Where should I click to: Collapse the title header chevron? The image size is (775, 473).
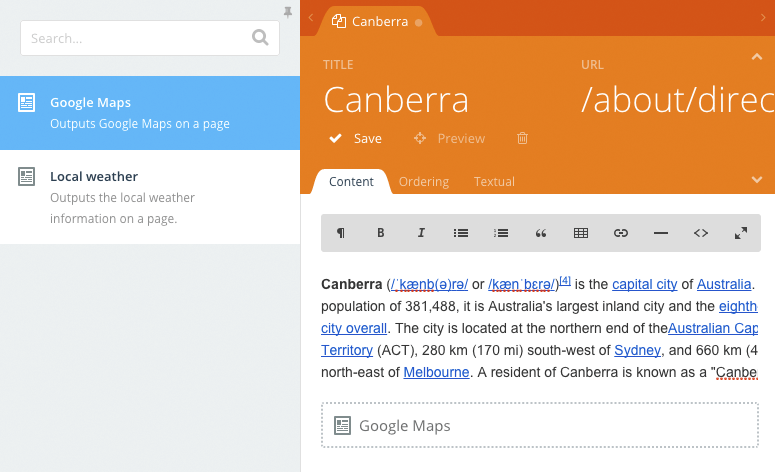(757, 57)
